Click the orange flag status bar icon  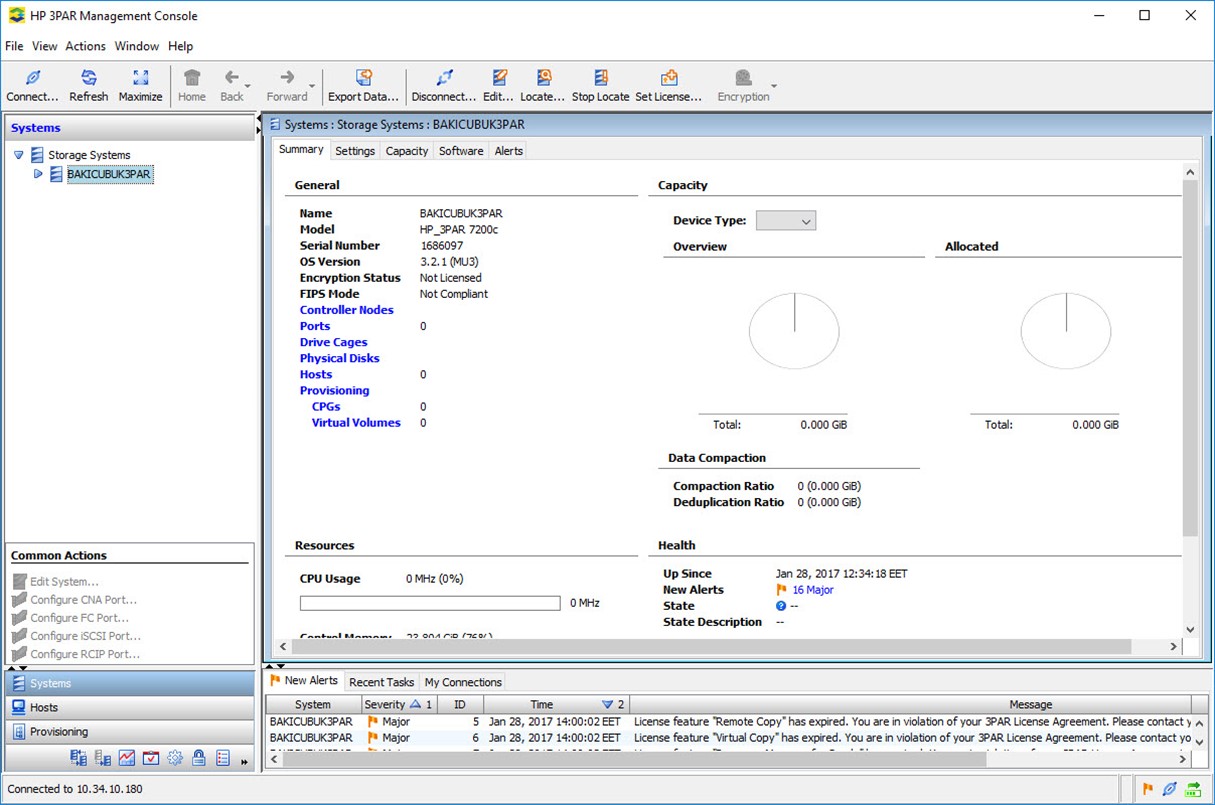1148,789
